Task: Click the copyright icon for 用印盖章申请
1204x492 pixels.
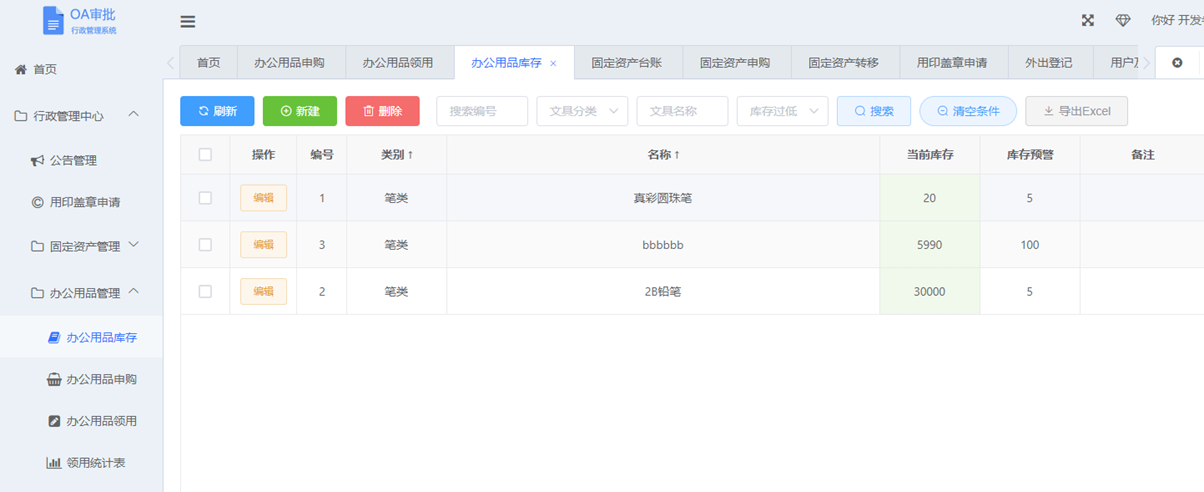Action: pyautogui.click(x=38, y=202)
